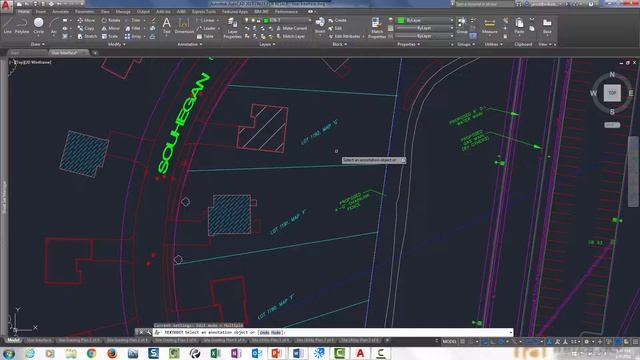The height and width of the screenshot is (360, 640).
Task: Activate the Mirror command
Action: coord(111,28)
